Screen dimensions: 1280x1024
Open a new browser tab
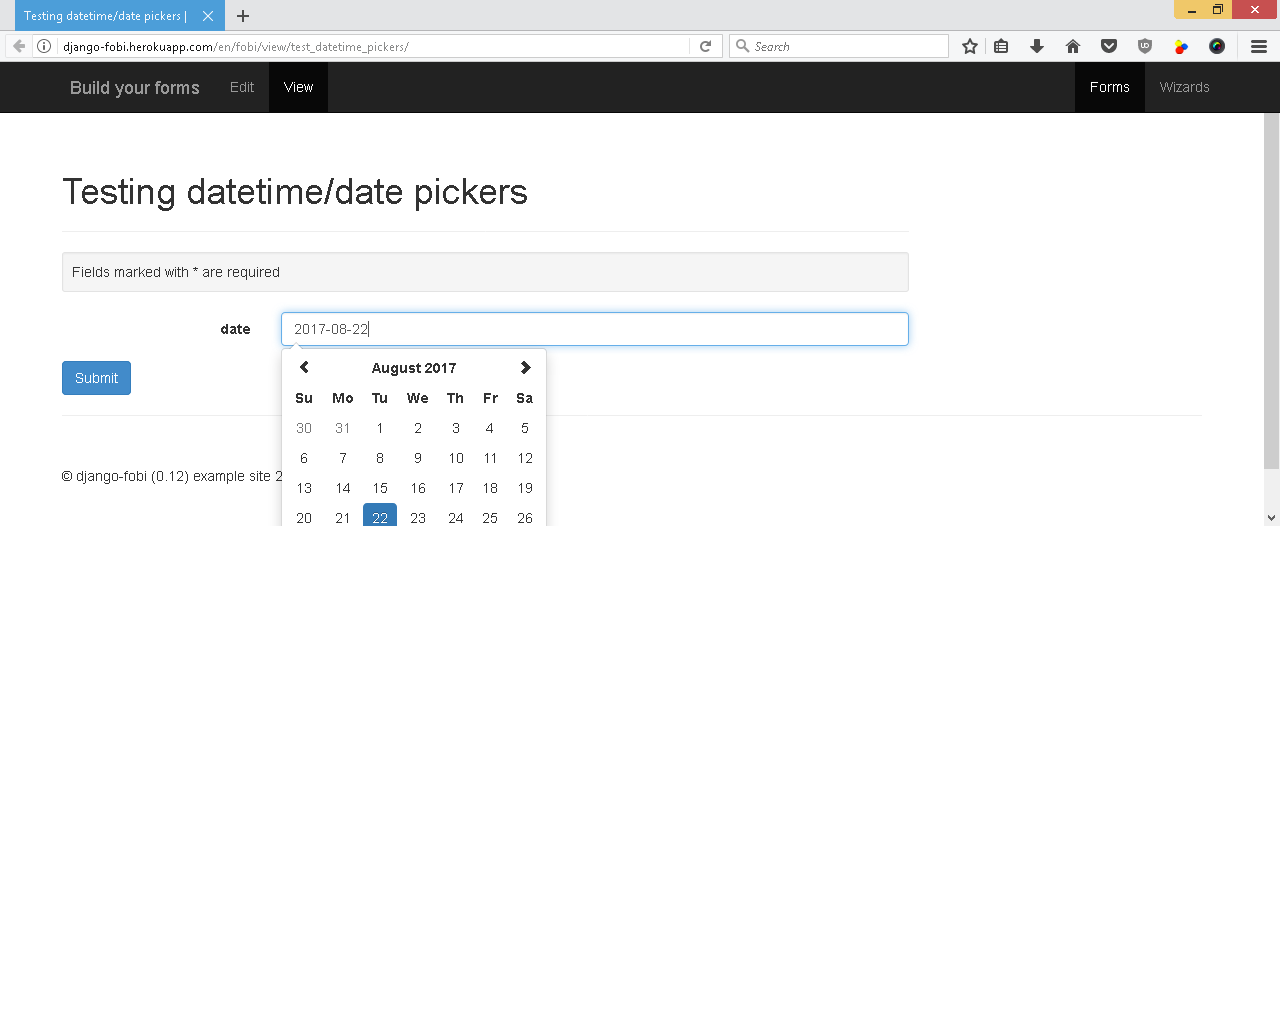coord(243,16)
